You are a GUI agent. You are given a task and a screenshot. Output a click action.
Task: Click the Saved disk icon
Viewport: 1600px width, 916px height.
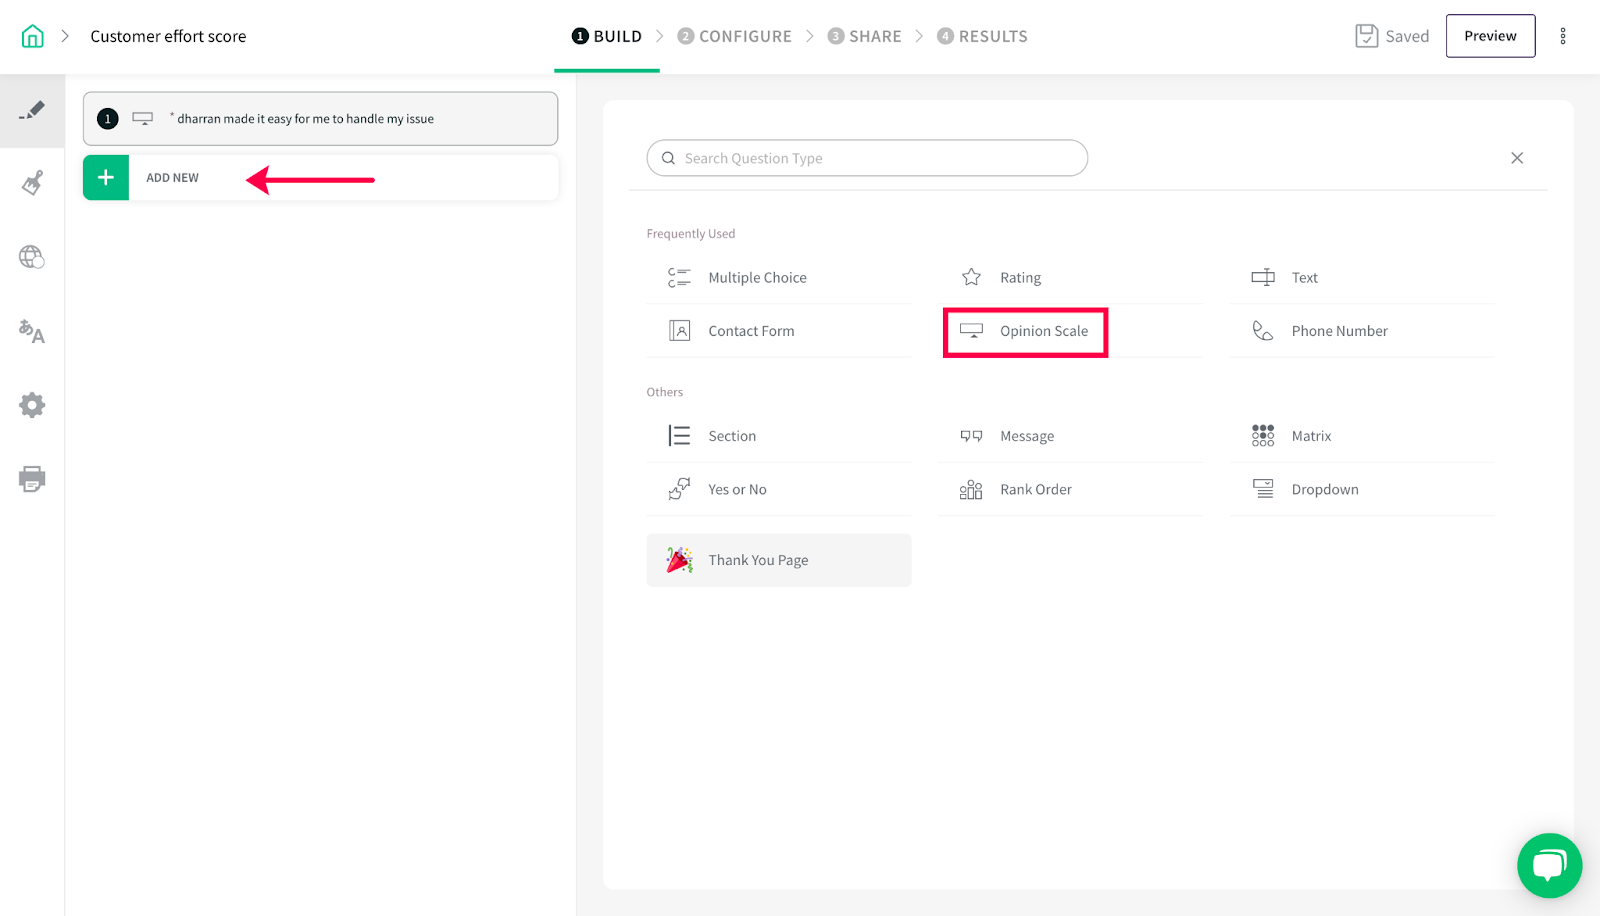point(1366,36)
